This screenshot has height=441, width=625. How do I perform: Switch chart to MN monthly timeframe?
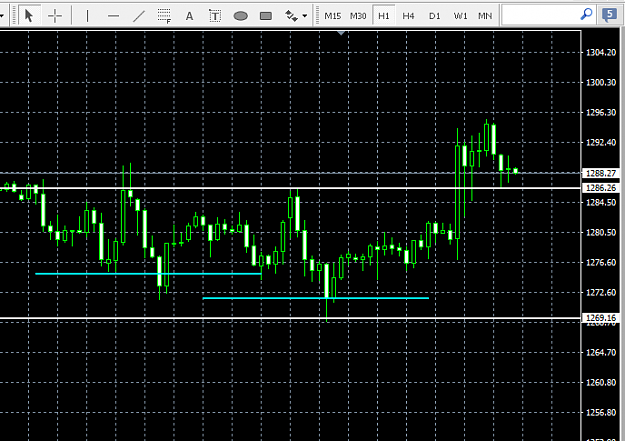click(485, 16)
